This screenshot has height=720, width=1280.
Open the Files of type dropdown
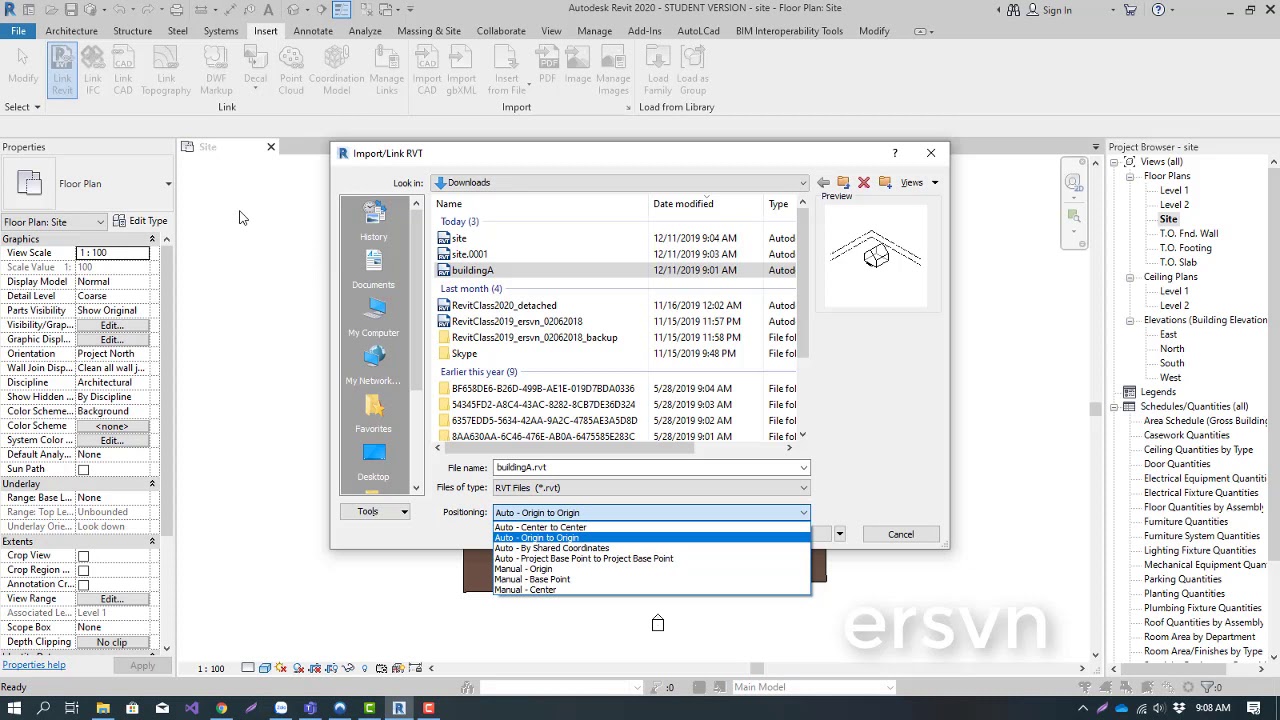tap(651, 488)
